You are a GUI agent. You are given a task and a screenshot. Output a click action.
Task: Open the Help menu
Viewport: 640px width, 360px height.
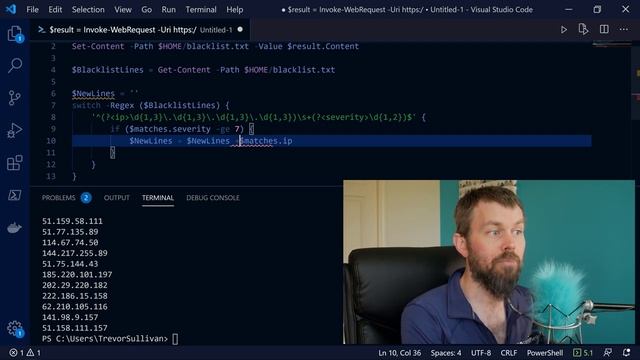click(x=235, y=9)
